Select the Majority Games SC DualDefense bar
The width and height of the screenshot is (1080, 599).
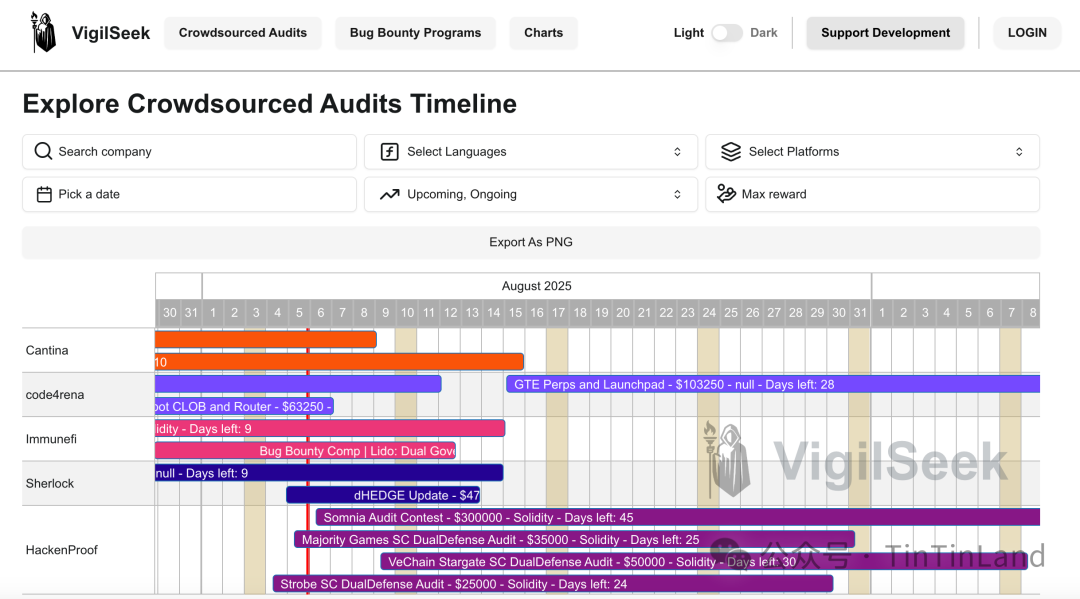[574, 540]
